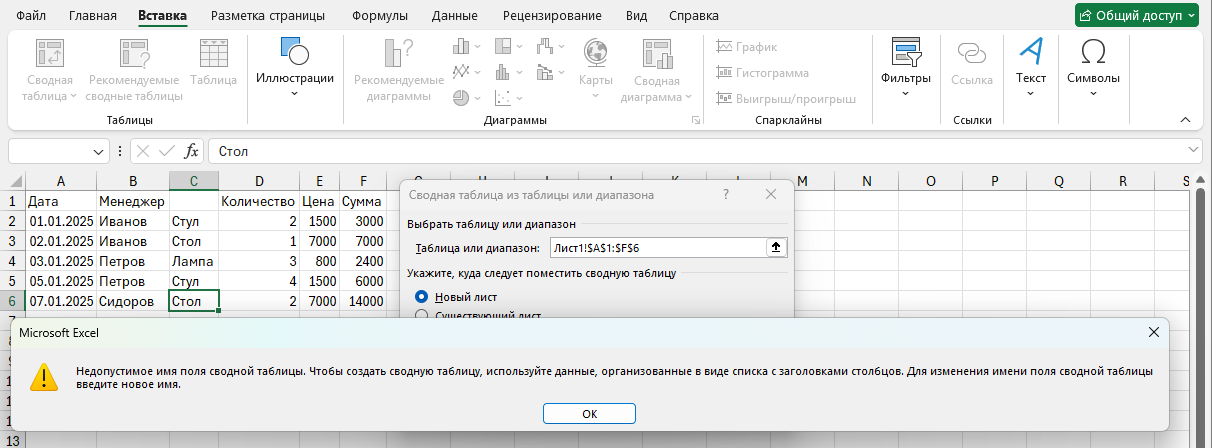The image size is (1212, 448).
Task: Click Рекомендуемые диаграммы icon
Action: (x=398, y=70)
